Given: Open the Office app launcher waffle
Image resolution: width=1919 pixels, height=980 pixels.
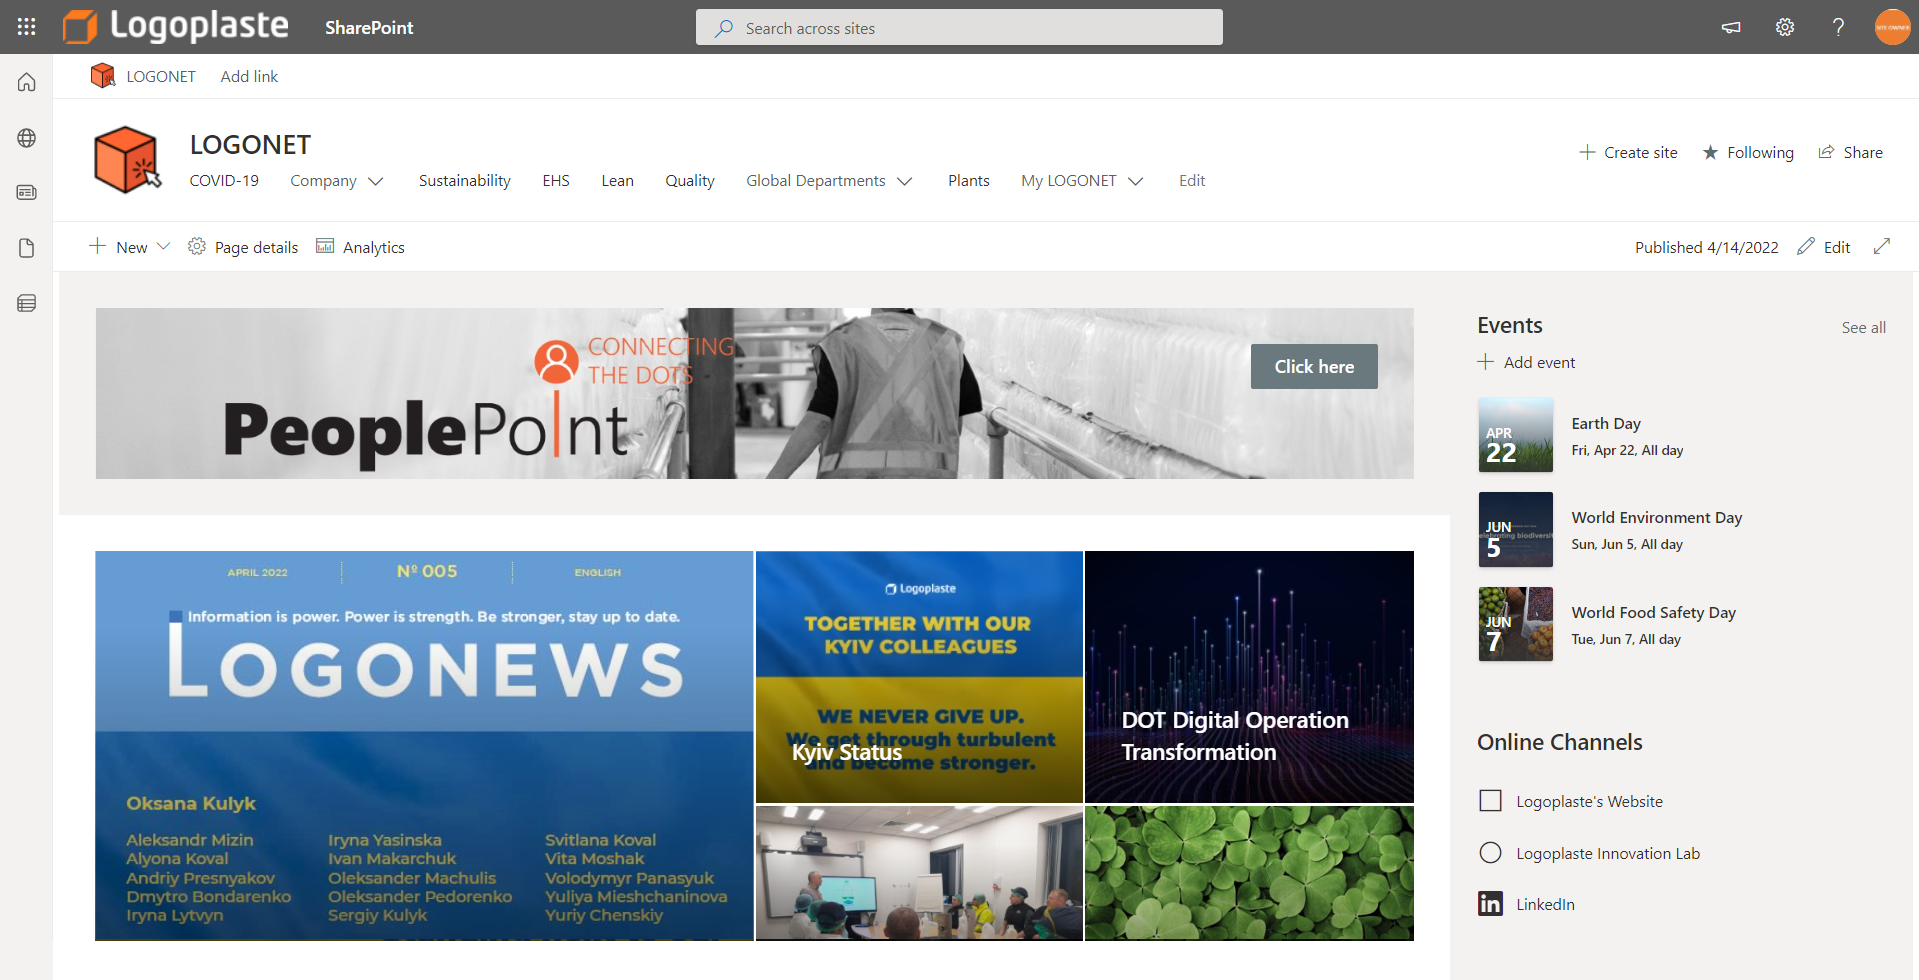Looking at the screenshot, I should 25,27.
